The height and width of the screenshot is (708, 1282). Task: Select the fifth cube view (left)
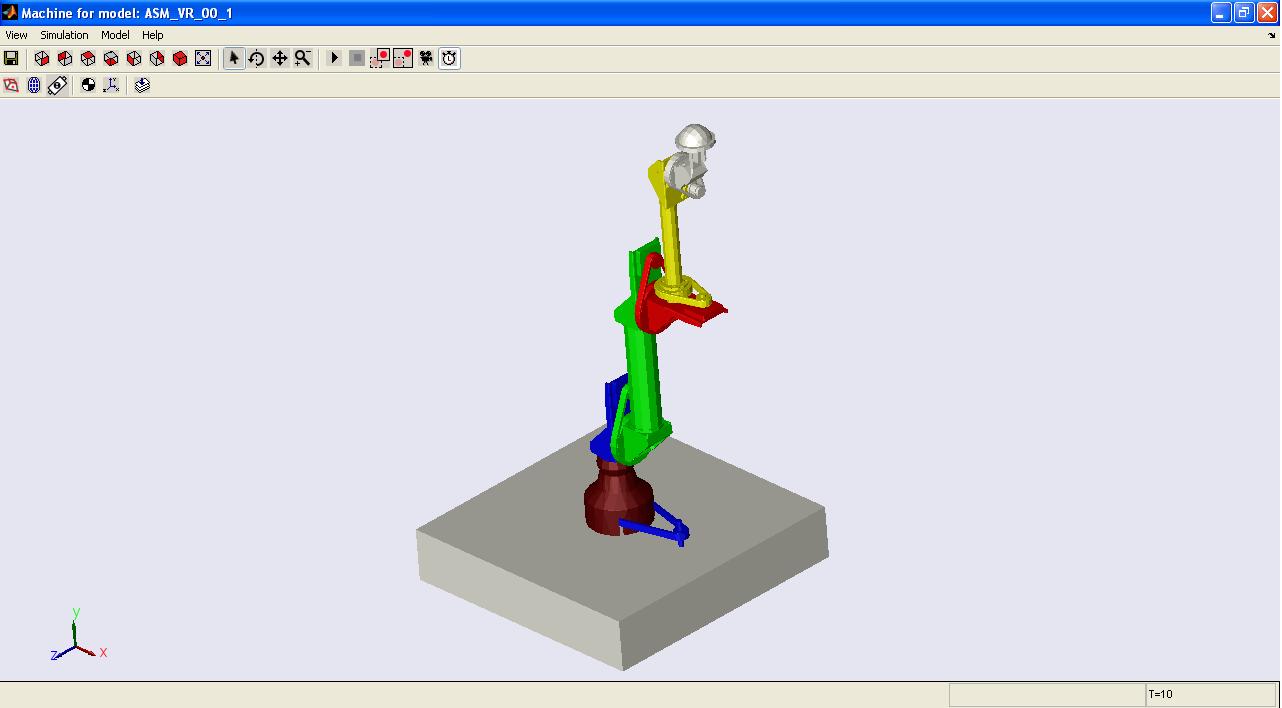(x=134, y=58)
